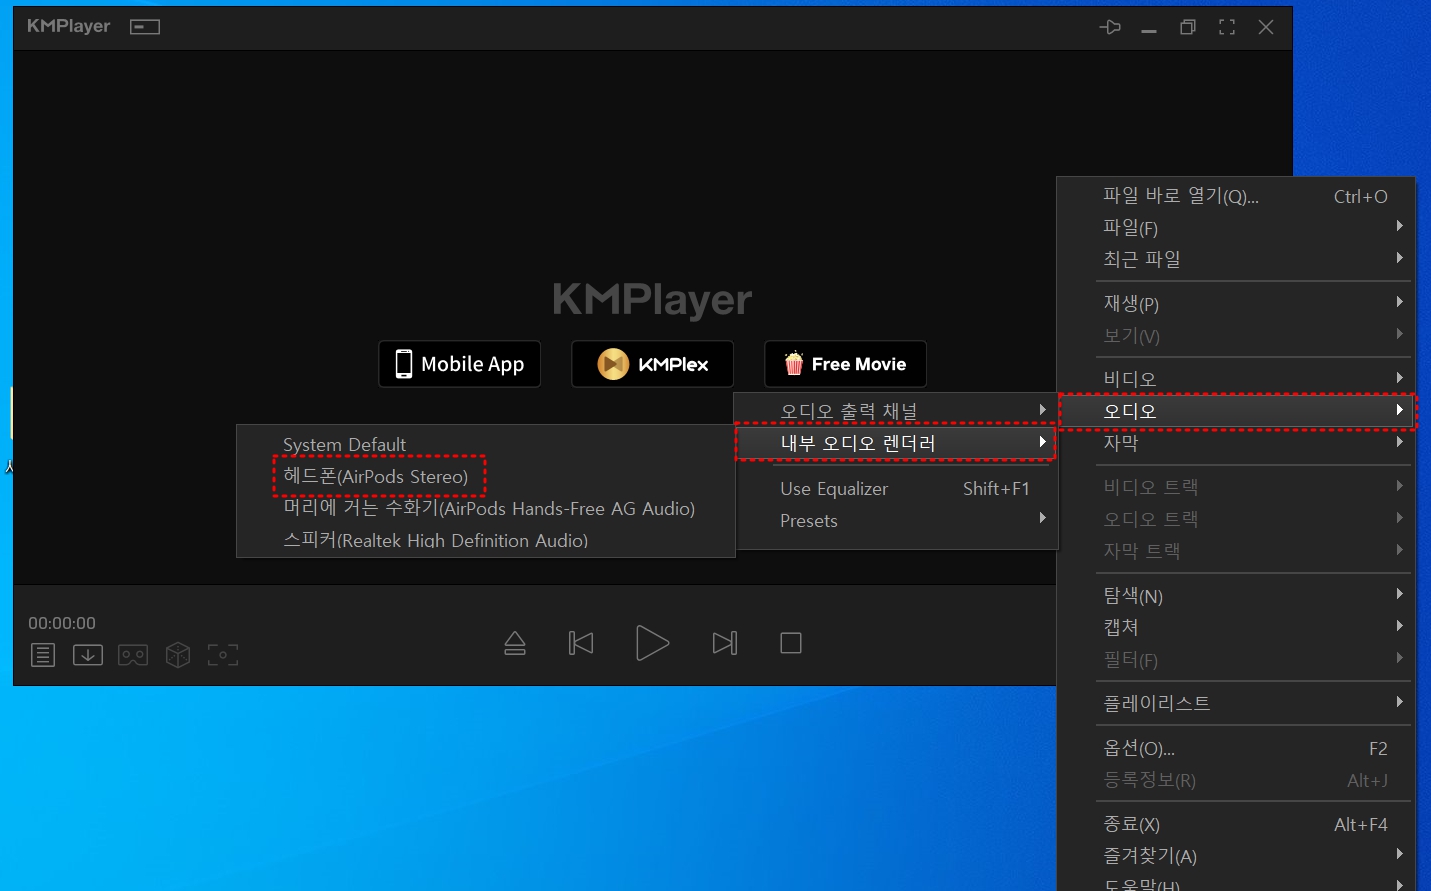Click the screen capture focus icon
Screen dimensions: 1431x891
[x=223, y=655]
